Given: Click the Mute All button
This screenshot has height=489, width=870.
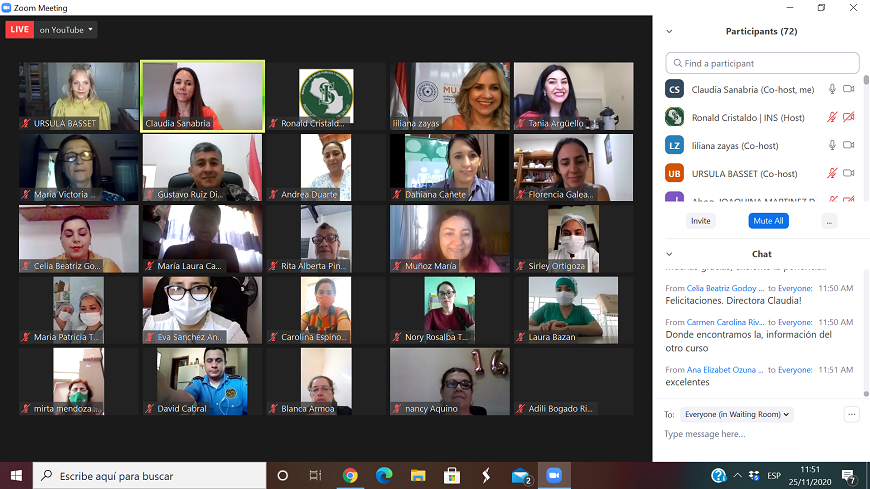Looking at the screenshot, I should (x=768, y=221).
